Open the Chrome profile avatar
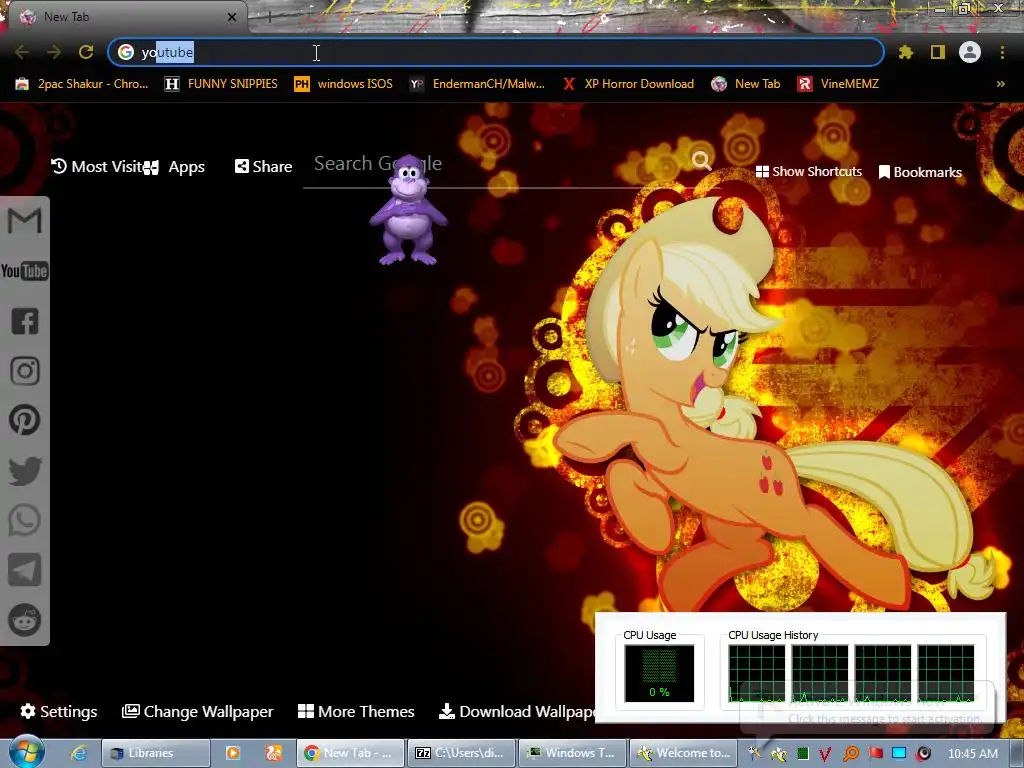Image resolution: width=1024 pixels, height=768 pixels. [970, 52]
